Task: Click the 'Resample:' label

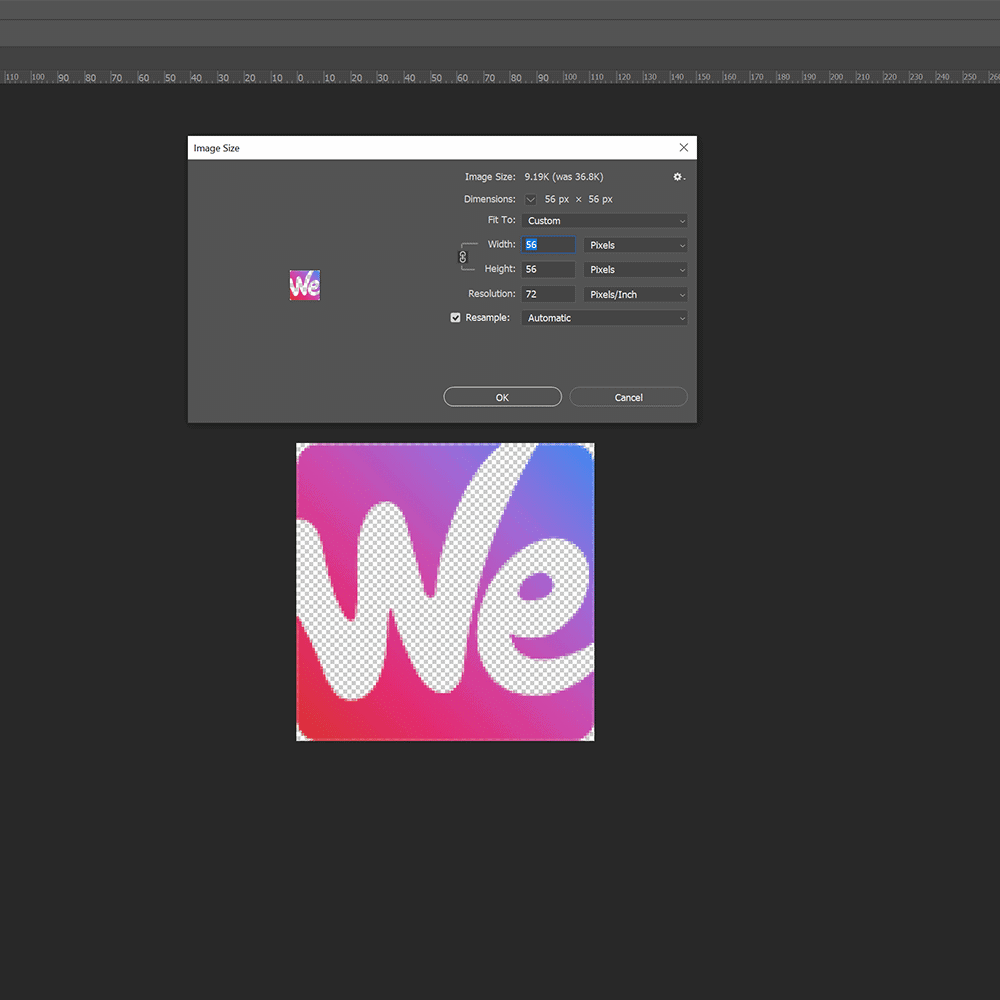Action: pyautogui.click(x=488, y=318)
